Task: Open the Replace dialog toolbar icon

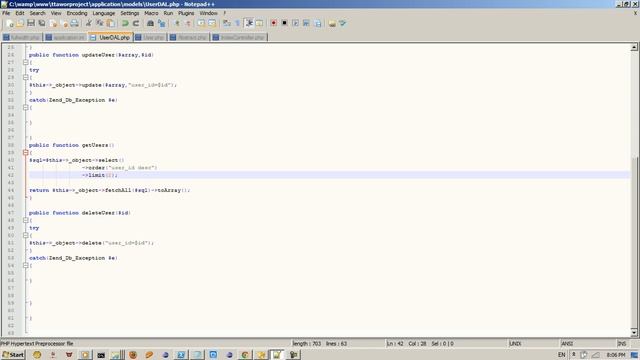Action: tap(162, 23)
